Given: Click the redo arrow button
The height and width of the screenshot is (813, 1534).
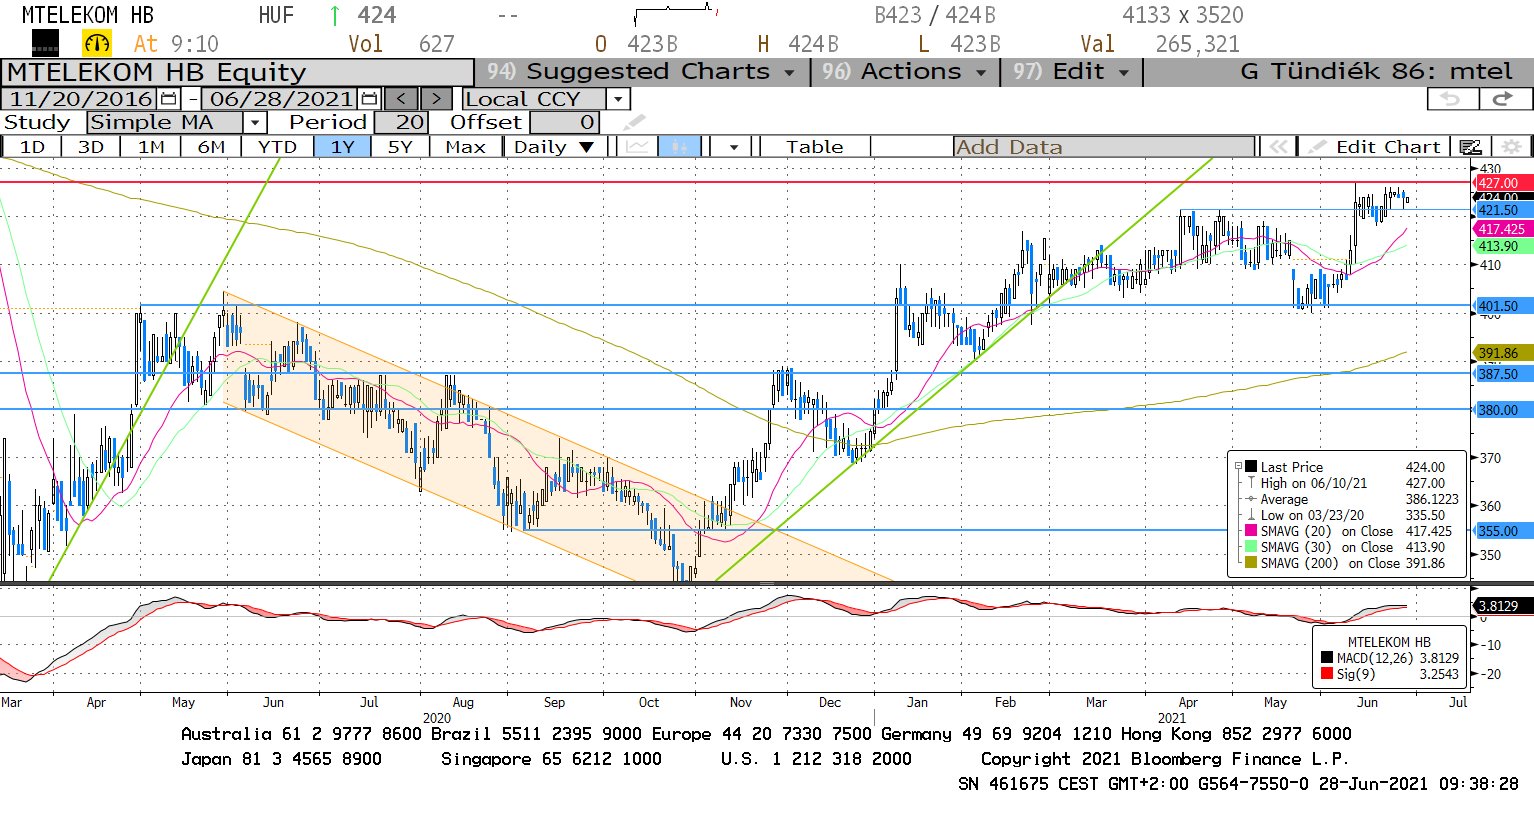Looking at the screenshot, I should pyautogui.click(x=1504, y=99).
